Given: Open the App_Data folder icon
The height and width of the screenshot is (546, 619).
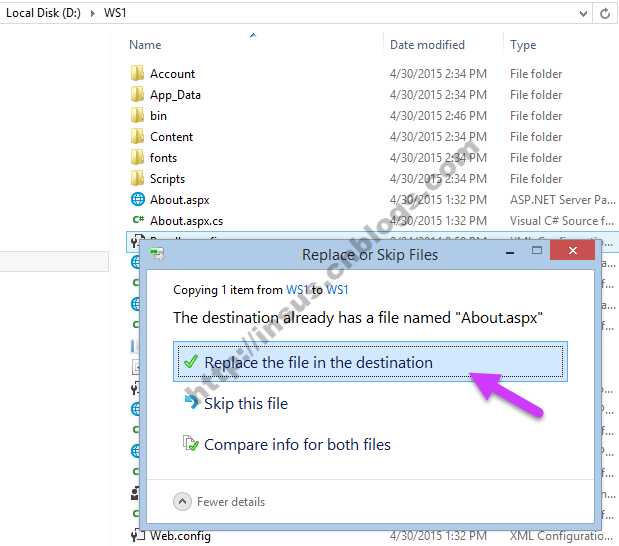Looking at the screenshot, I should pyautogui.click(x=137, y=94).
